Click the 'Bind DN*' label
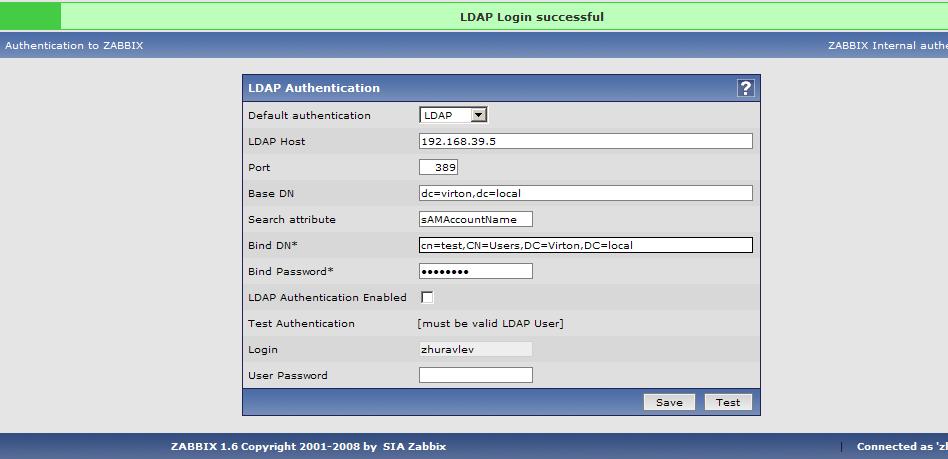This screenshot has height=459, width=948. (x=273, y=246)
